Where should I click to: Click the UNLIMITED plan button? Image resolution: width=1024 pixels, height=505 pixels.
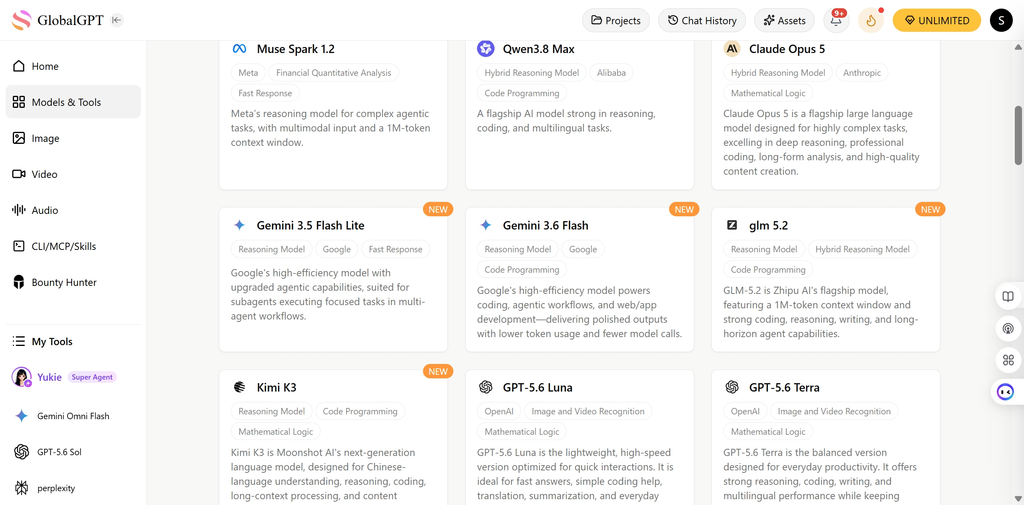pos(936,20)
